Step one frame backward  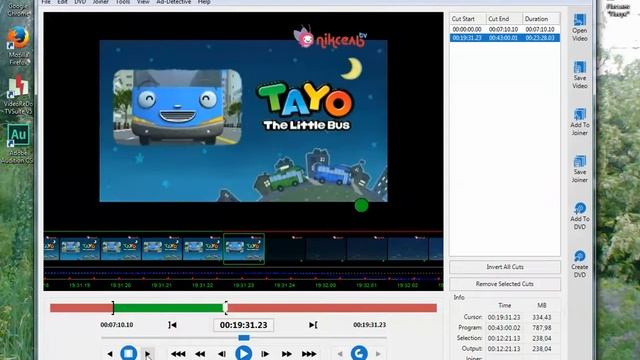pos(222,354)
